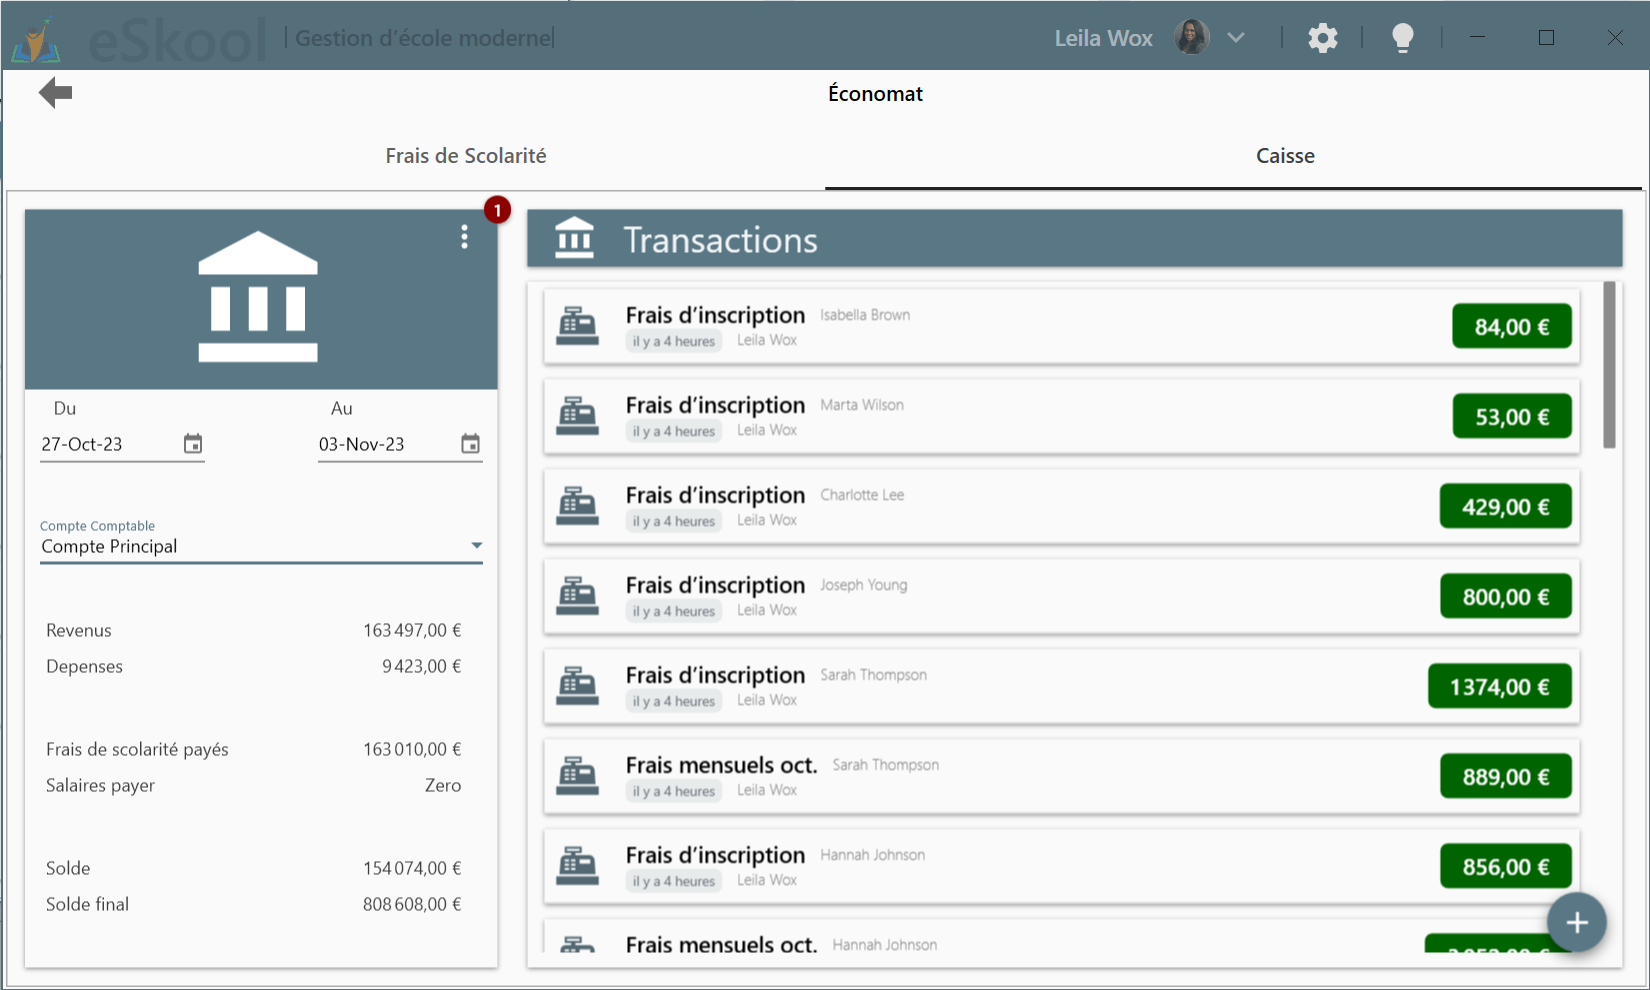Open the 'Du' date calendar picker
The width and height of the screenshot is (1650, 990).
coord(193,444)
